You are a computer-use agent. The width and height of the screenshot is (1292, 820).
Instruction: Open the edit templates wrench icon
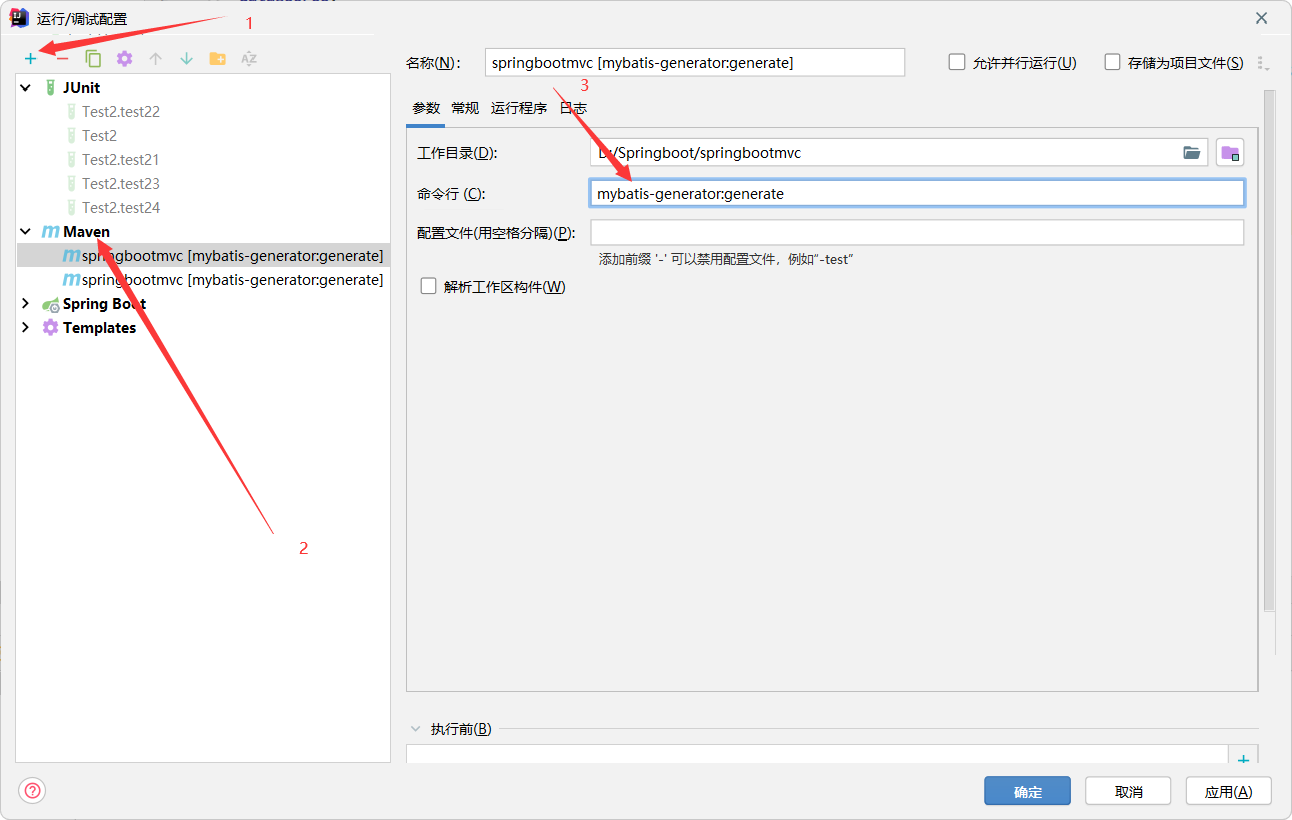coord(124,59)
